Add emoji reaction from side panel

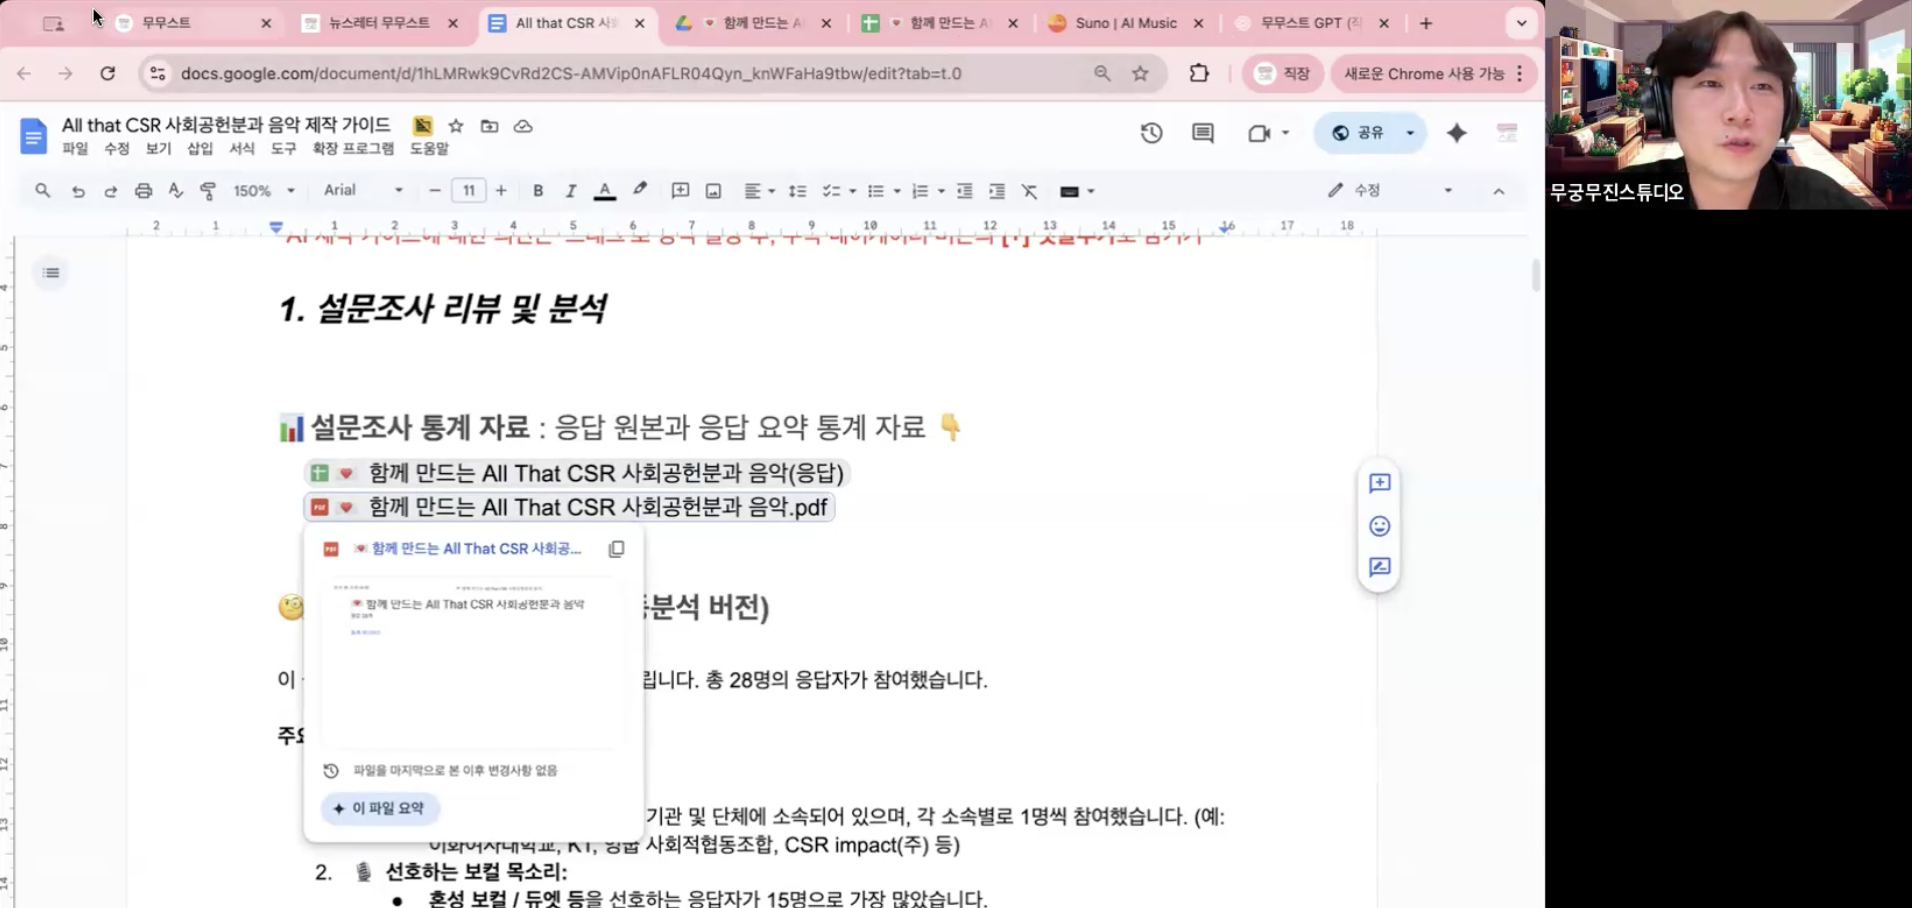pyautogui.click(x=1379, y=526)
